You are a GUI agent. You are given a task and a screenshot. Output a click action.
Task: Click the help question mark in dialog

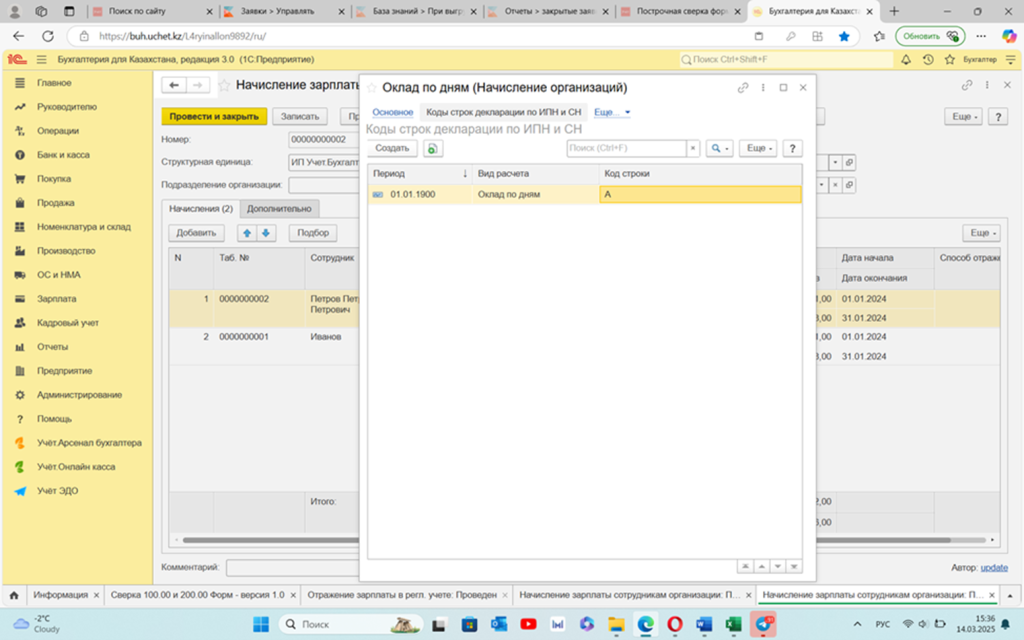click(792, 148)
